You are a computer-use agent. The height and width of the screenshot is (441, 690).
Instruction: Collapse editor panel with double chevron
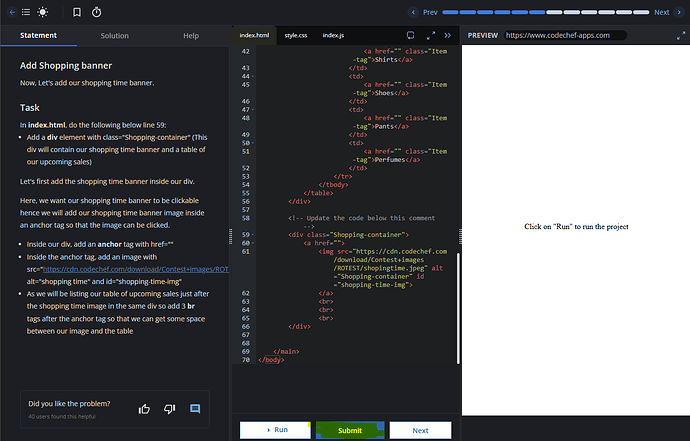pyautogui.click(x=448, y=35)
